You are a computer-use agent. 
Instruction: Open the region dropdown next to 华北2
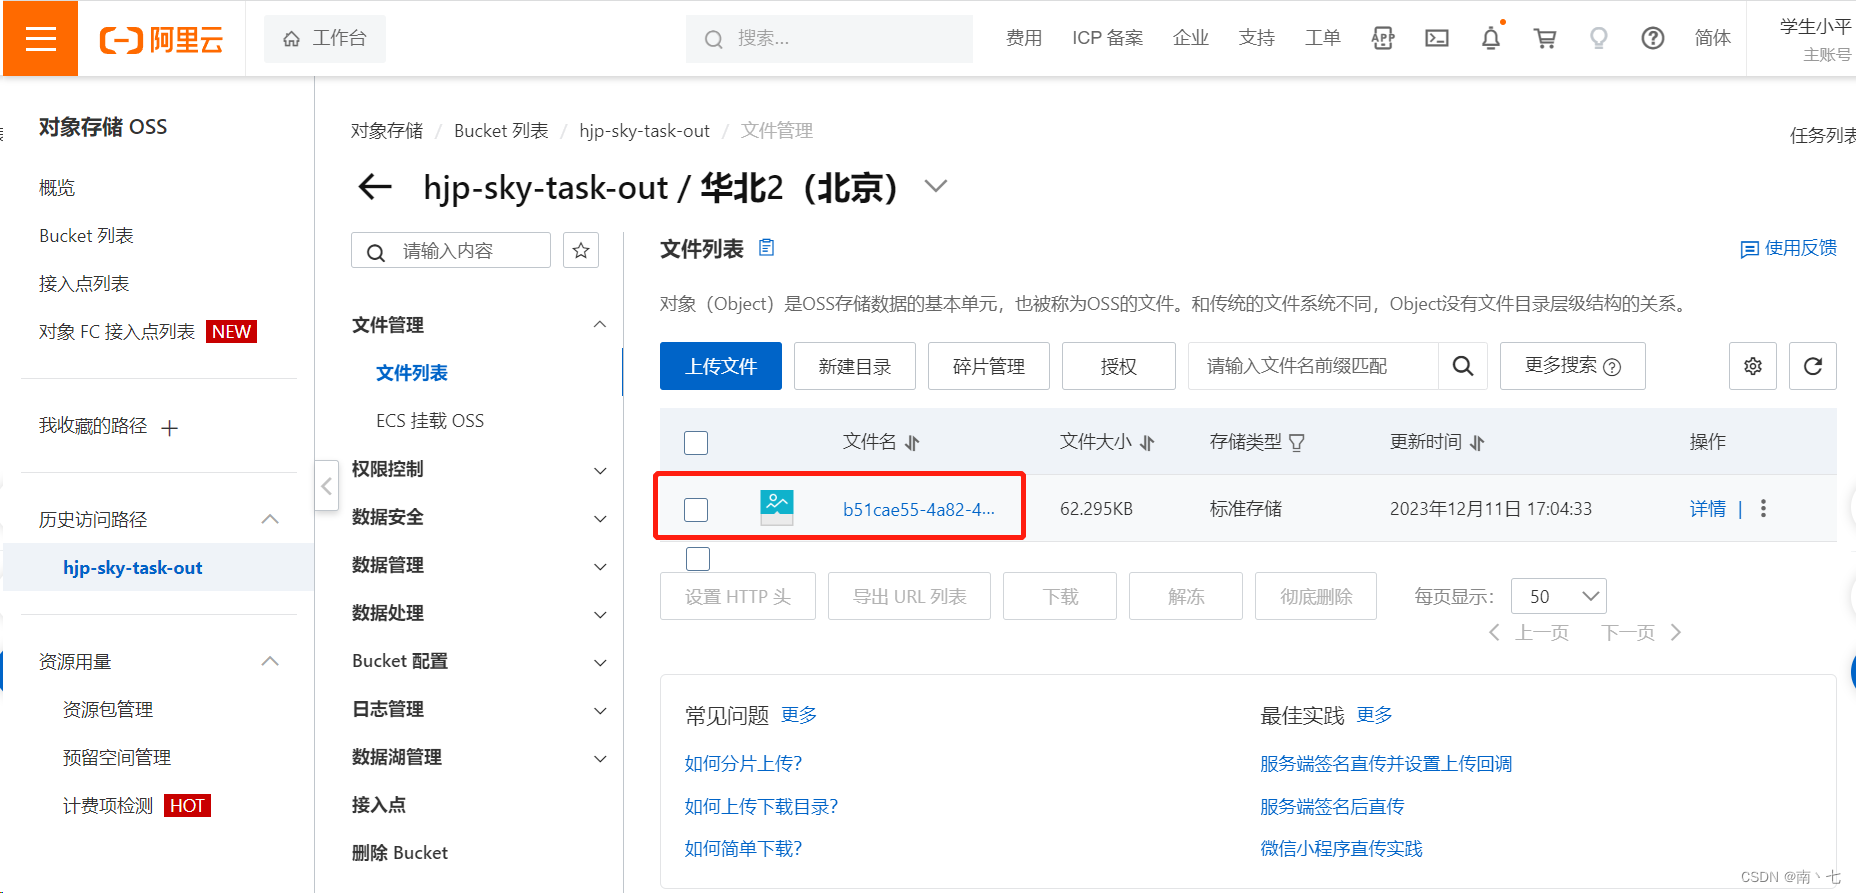(x=936, y=186)
